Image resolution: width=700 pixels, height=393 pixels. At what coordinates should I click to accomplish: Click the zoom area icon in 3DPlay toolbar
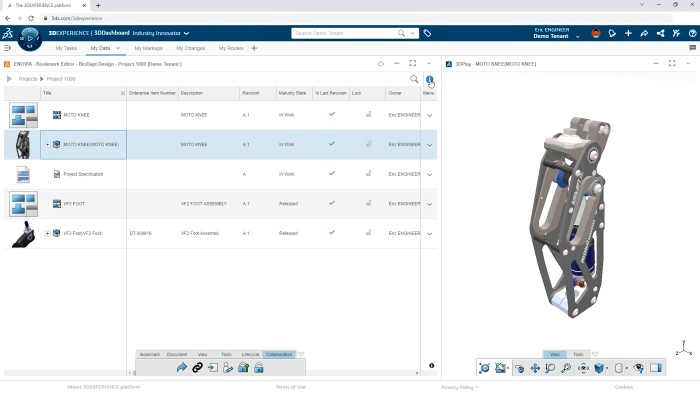550,368
